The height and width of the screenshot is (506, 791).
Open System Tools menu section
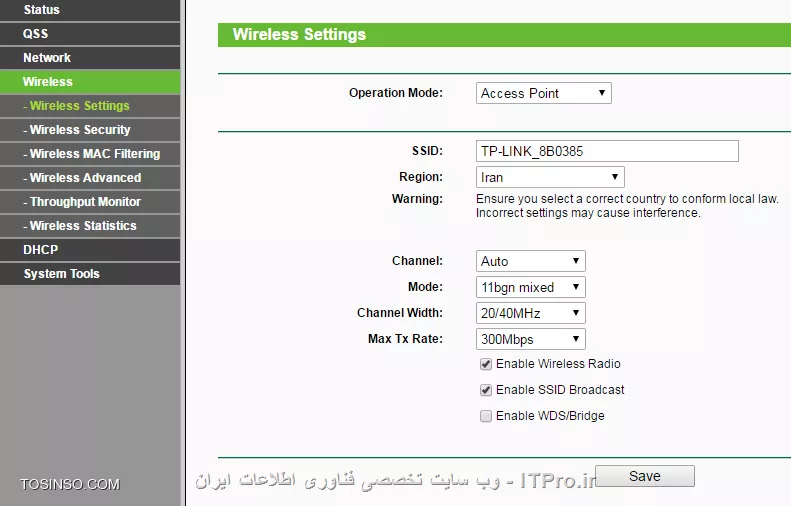[90, 273]
